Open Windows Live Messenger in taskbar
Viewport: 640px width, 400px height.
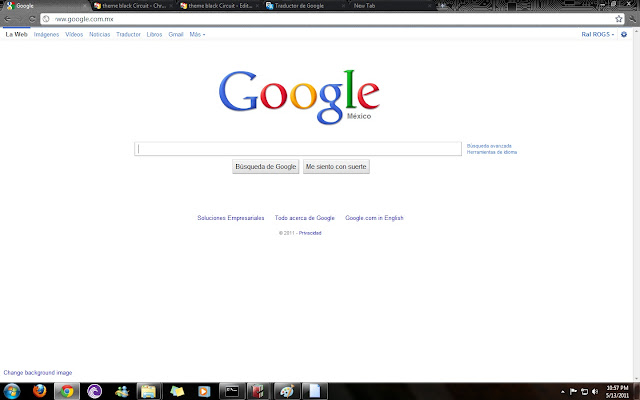click(x=122, y=391)
